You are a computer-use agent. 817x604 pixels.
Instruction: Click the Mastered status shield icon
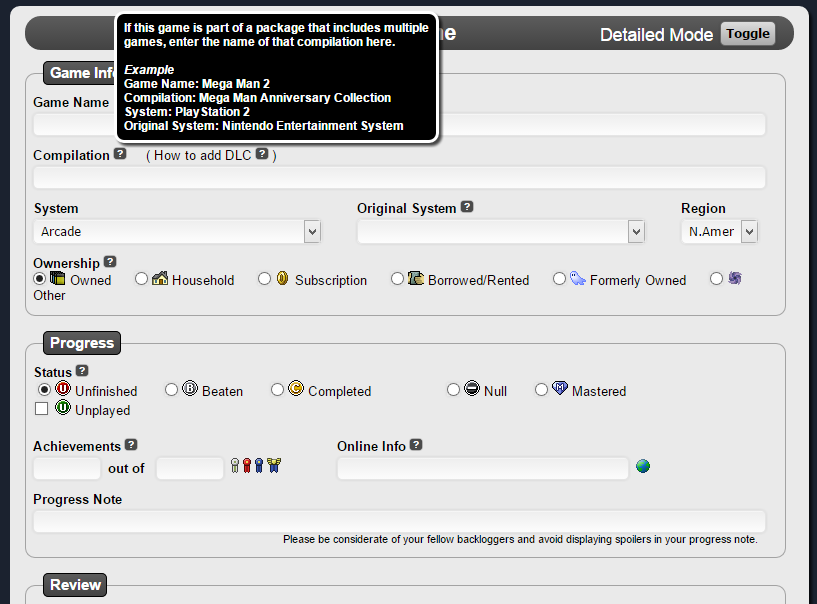(560, 388)
